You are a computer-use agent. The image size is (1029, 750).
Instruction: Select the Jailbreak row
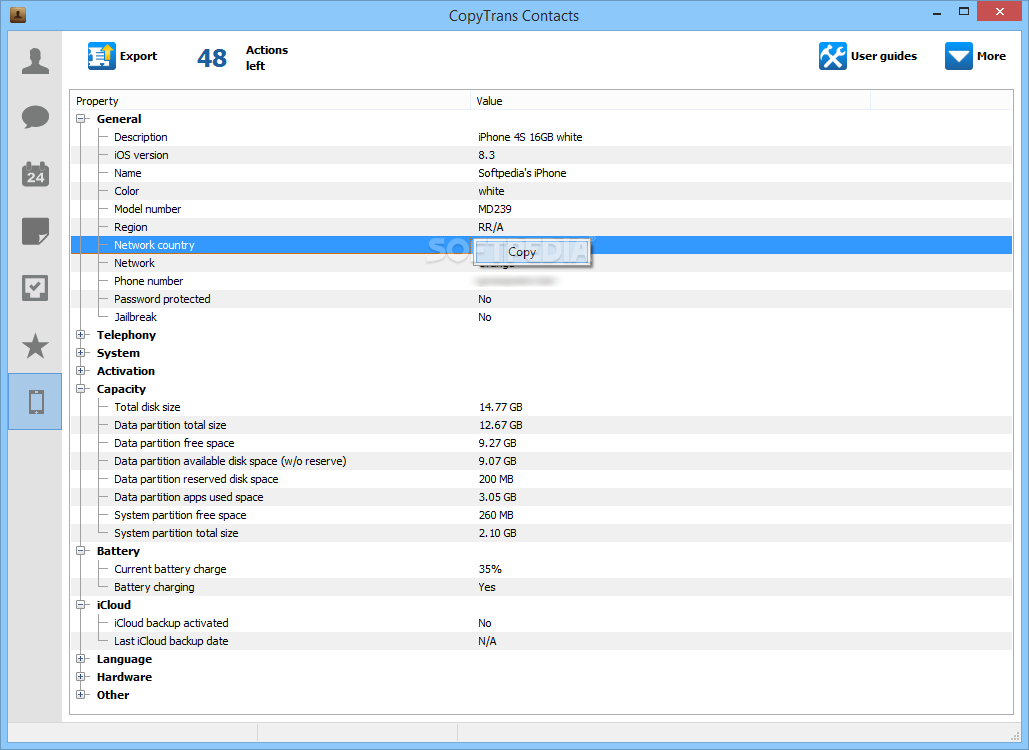pyautogui.click(x=541, y=317)
